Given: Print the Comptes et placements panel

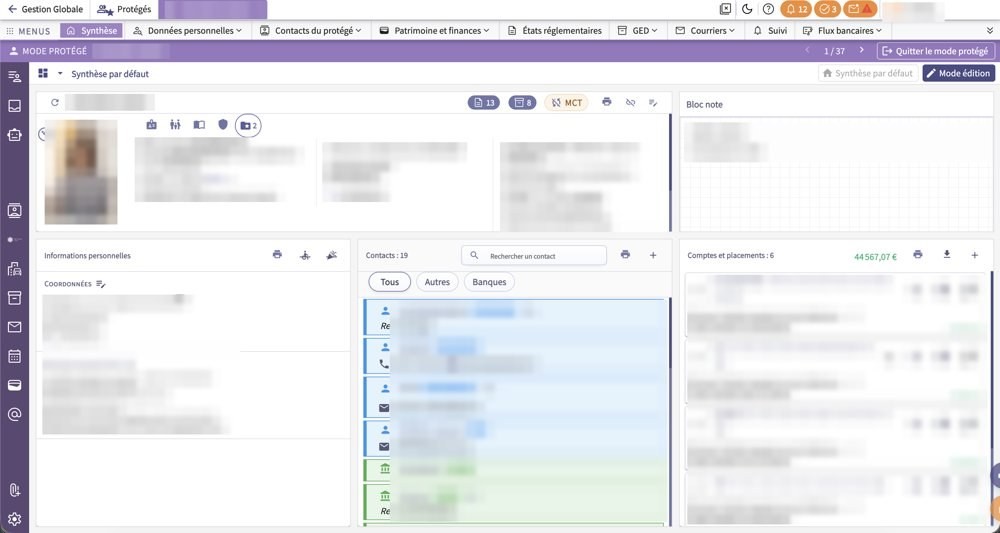Looking at the screenshot, I should [x=918, y=255].
